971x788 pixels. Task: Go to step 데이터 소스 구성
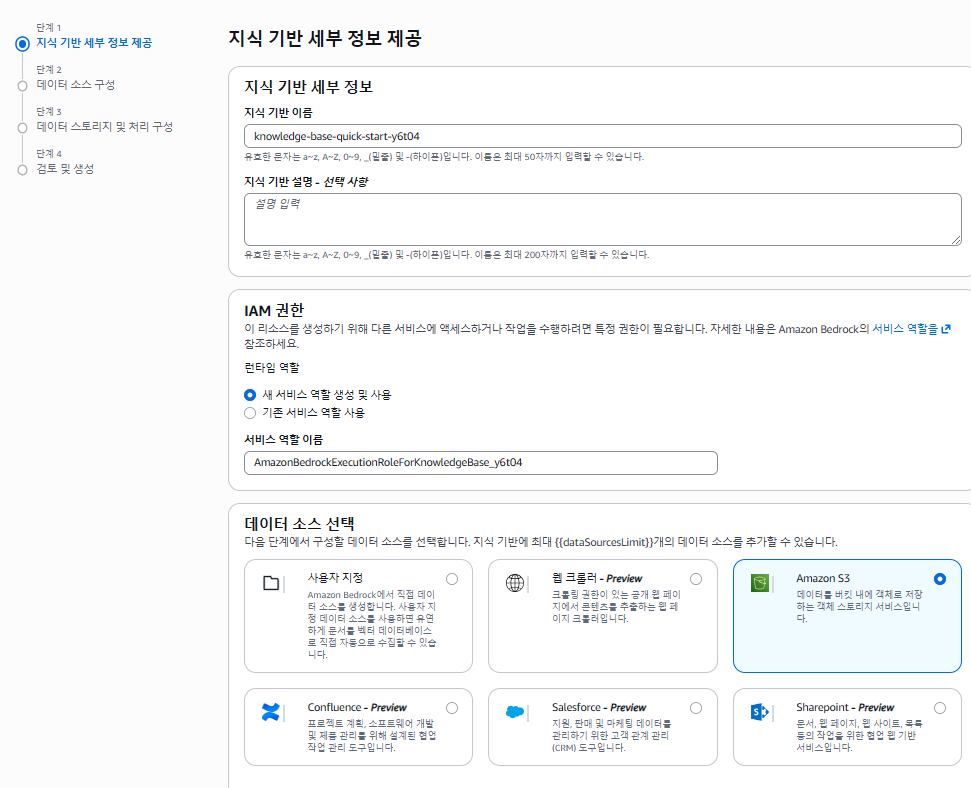pos(76,85)
